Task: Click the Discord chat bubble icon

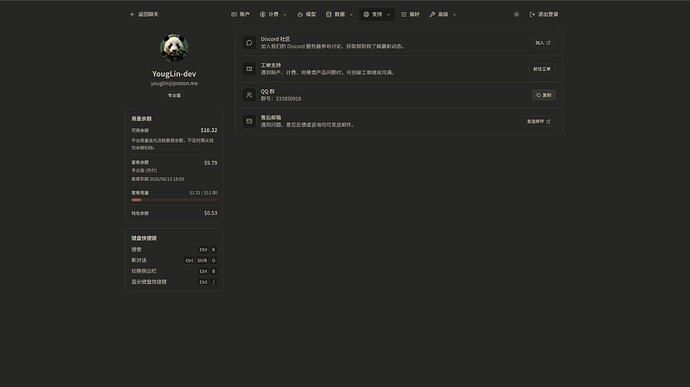Action: (x=249, y=43)
